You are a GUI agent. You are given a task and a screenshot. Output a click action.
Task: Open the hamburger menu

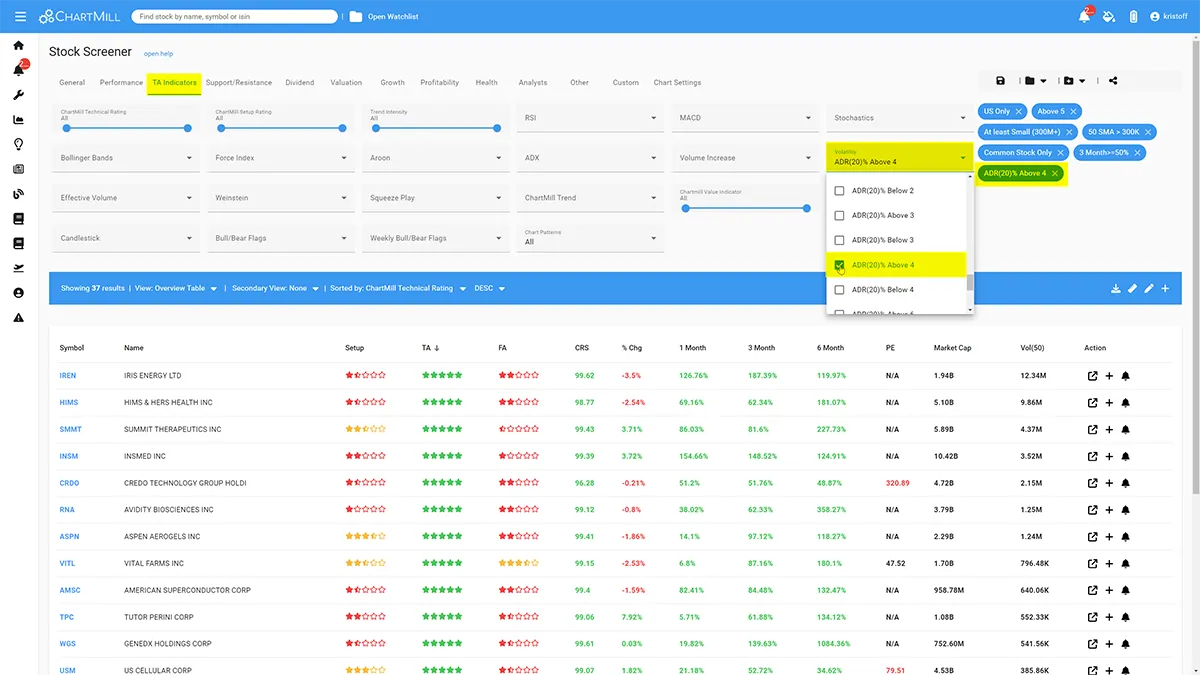coord(20,17)
